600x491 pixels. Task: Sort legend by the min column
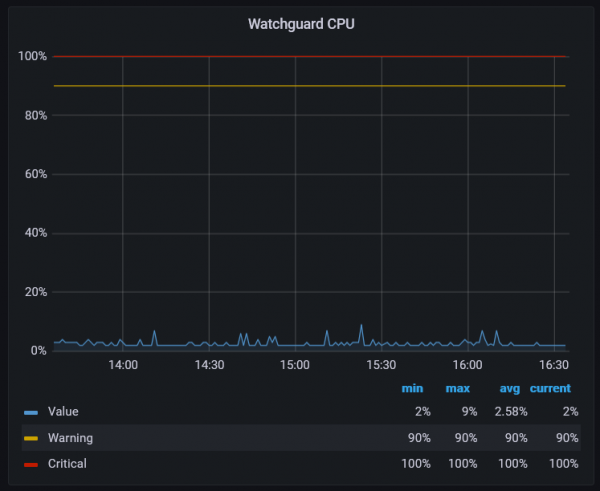412,388
